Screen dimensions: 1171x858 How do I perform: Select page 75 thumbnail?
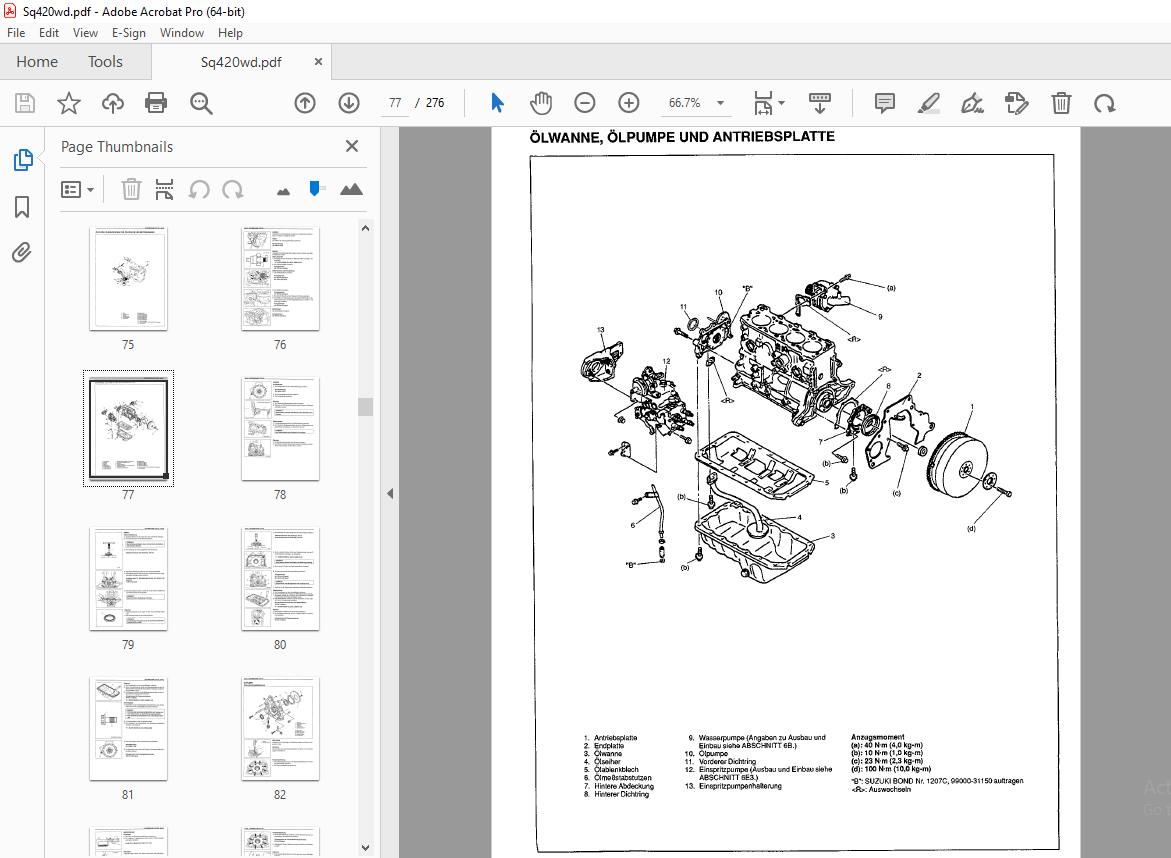[128, 279]
